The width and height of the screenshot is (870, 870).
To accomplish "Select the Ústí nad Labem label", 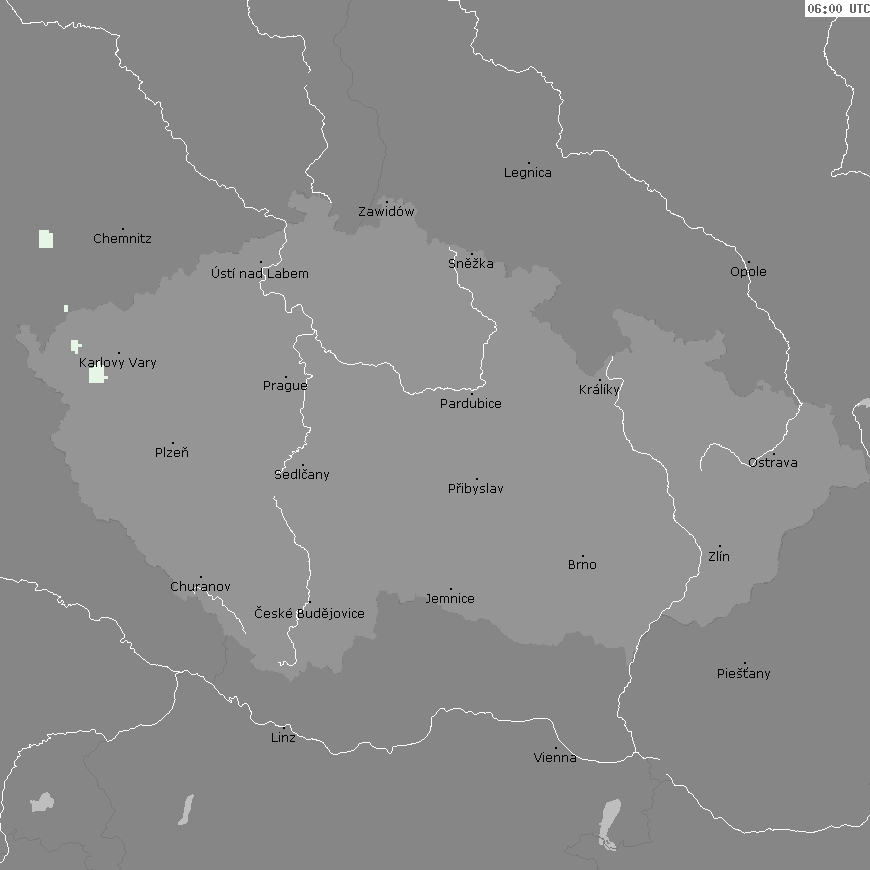I will pos(260,274).
